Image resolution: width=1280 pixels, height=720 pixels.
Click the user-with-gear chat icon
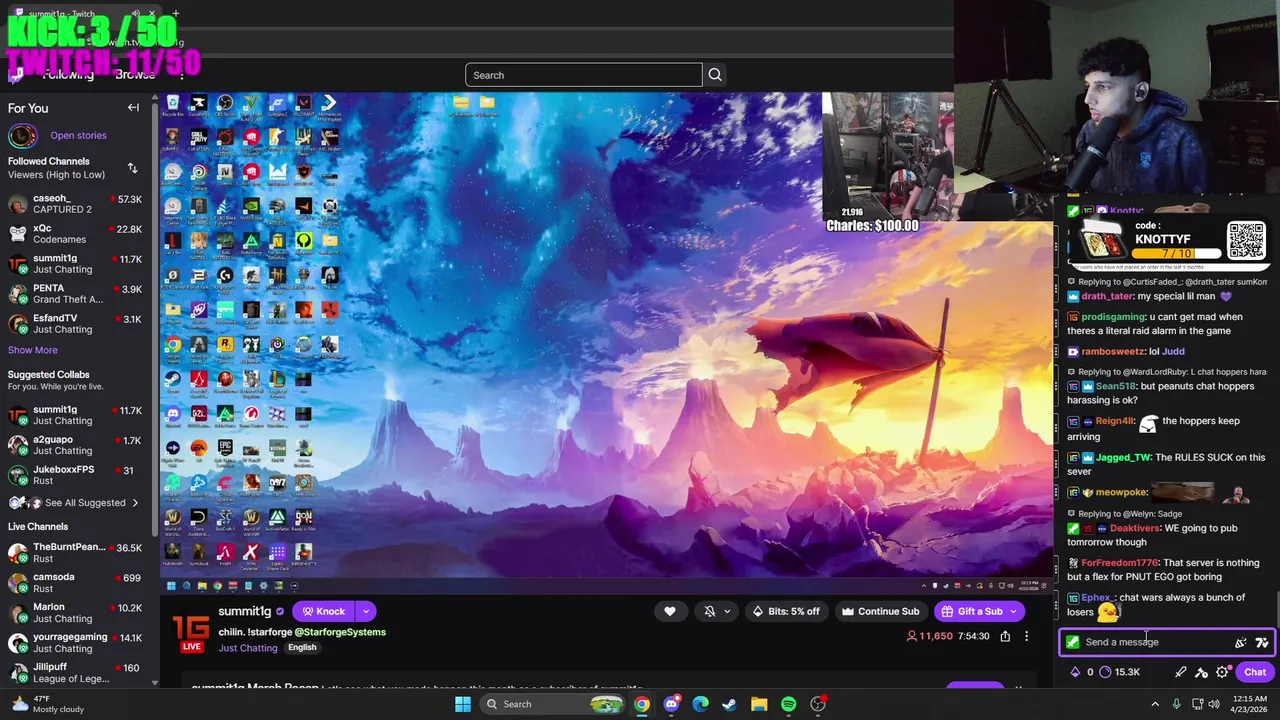tap(1202, 672)
